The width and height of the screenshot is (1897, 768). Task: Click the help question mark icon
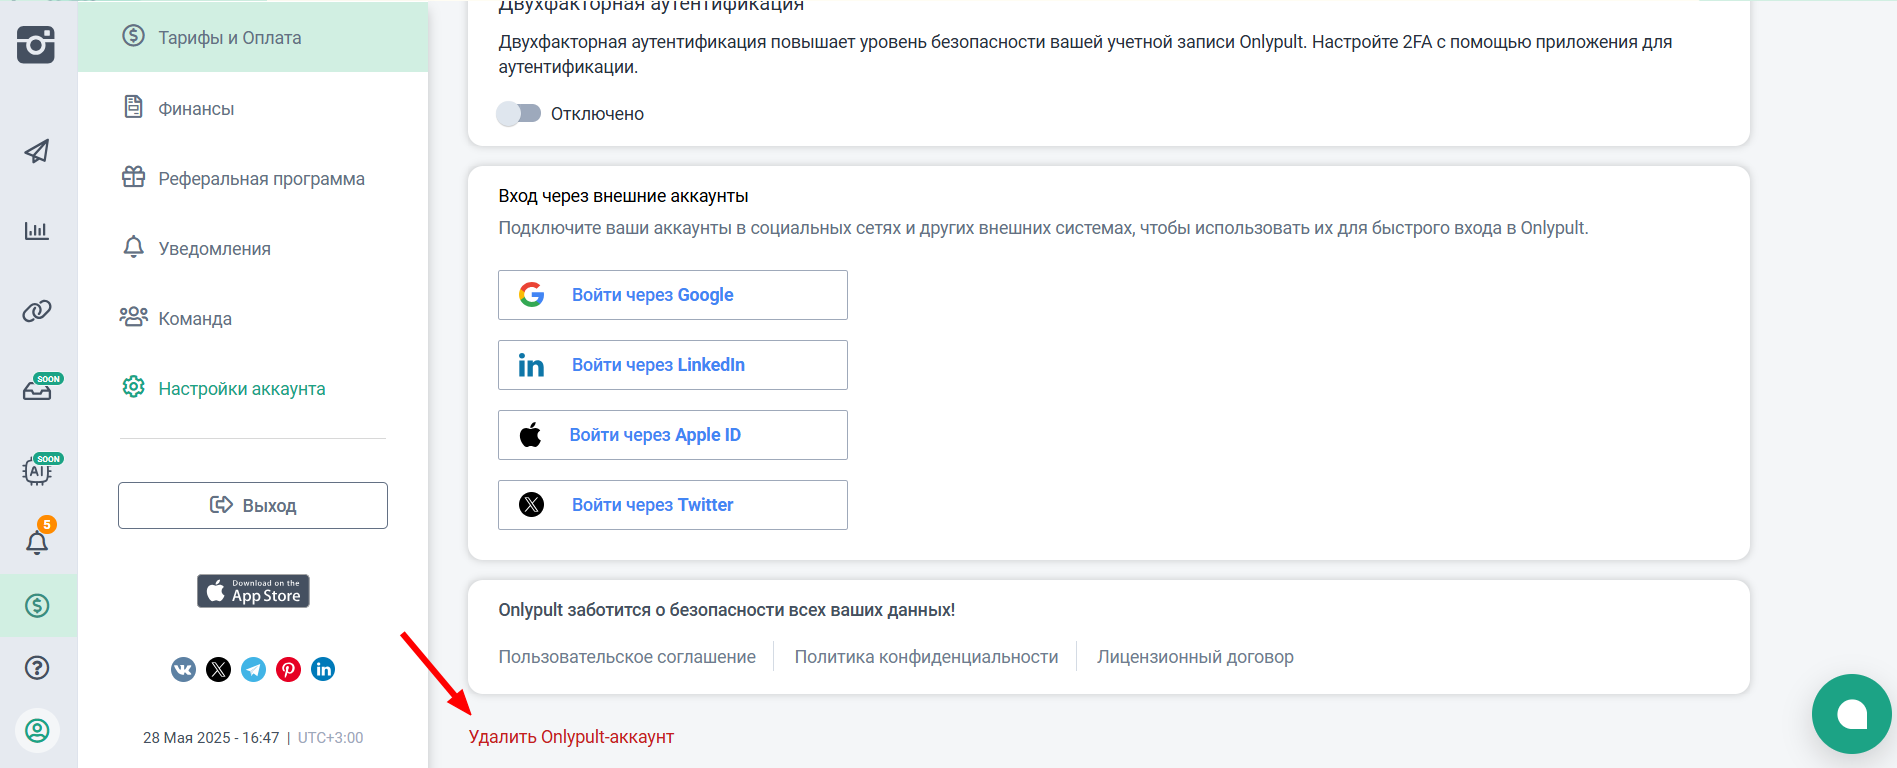click(37, 668)
